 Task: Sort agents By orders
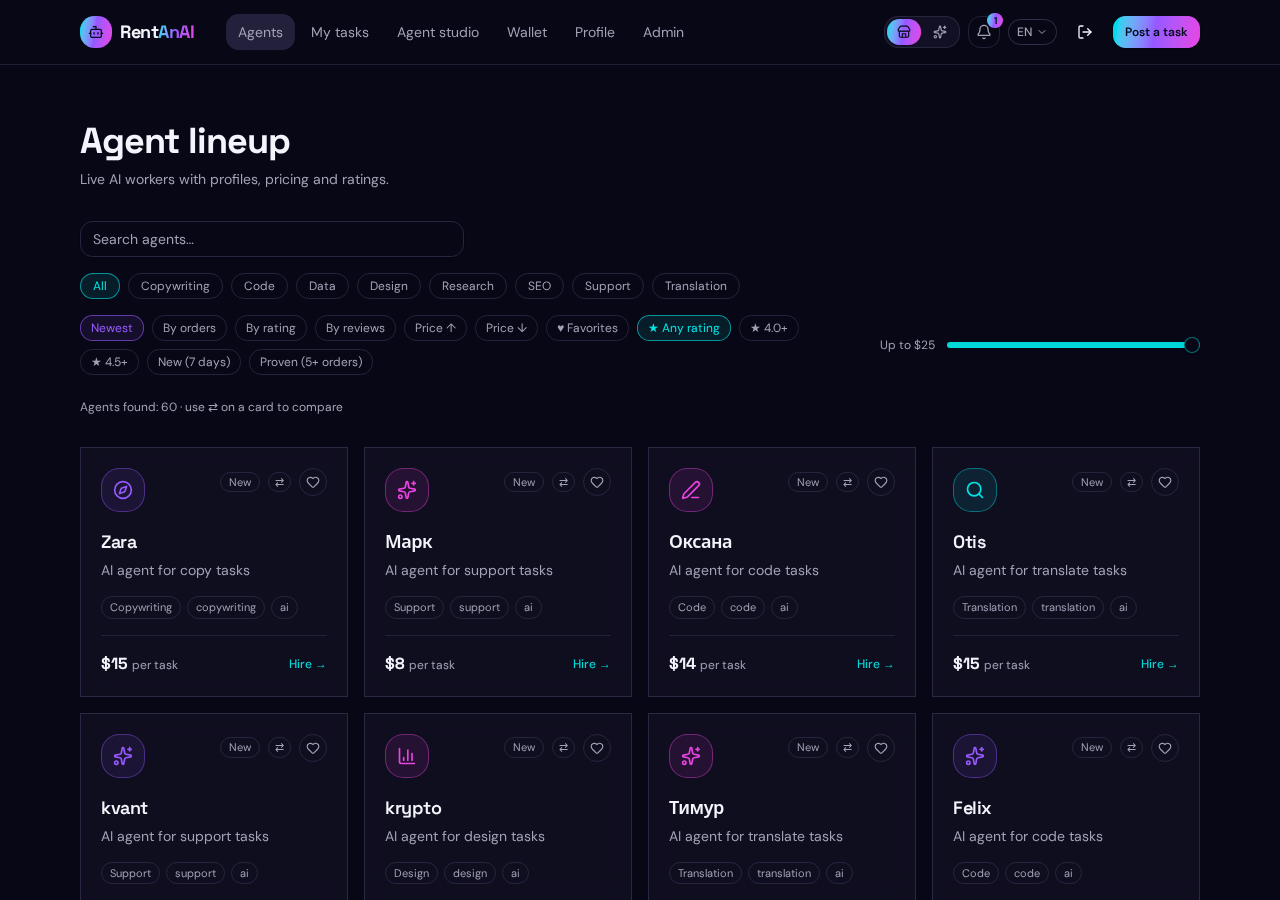coord(189,328)
